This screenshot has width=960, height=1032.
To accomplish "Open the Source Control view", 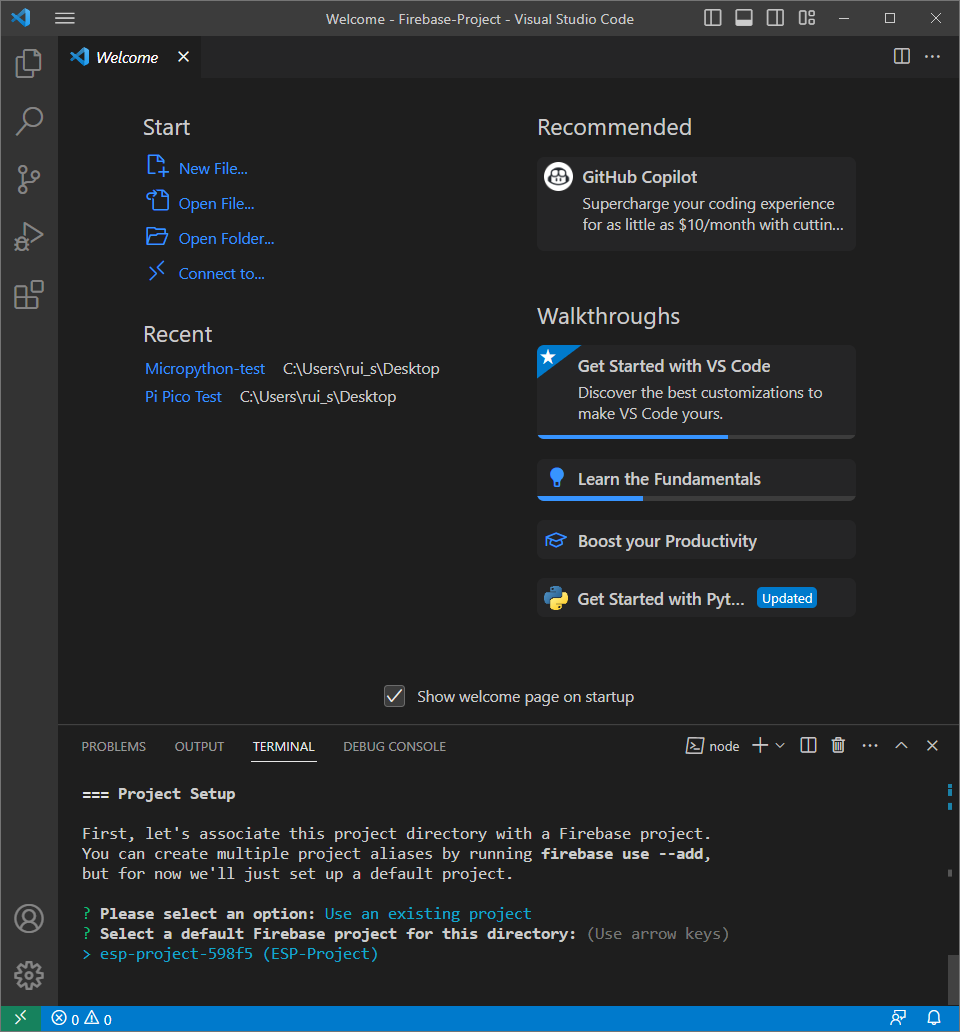I will click(x=28, y=179).
